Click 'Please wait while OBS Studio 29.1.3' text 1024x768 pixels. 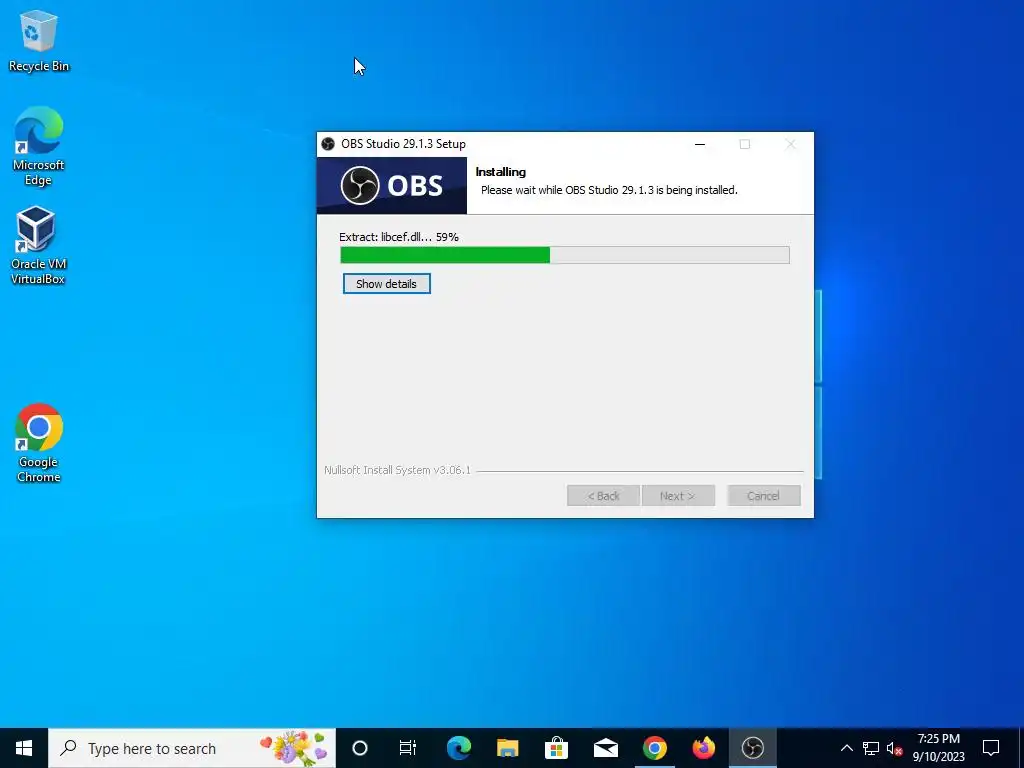(x=609, y=190)
